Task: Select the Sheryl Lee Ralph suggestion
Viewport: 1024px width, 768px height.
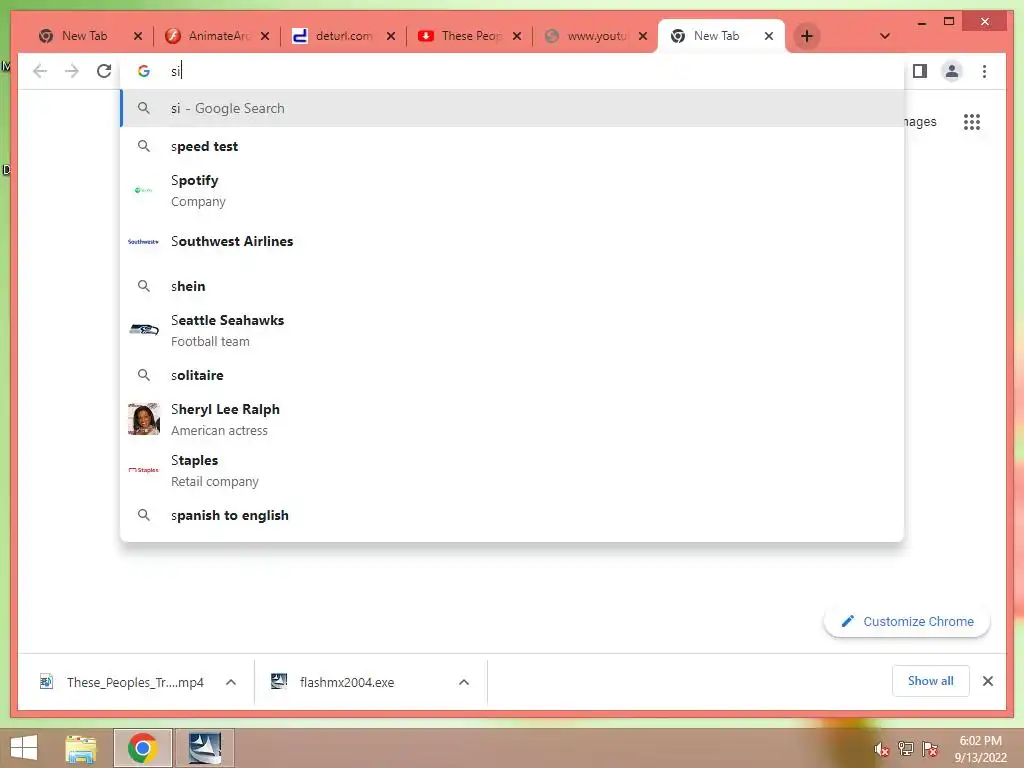Action: [512, 419]
